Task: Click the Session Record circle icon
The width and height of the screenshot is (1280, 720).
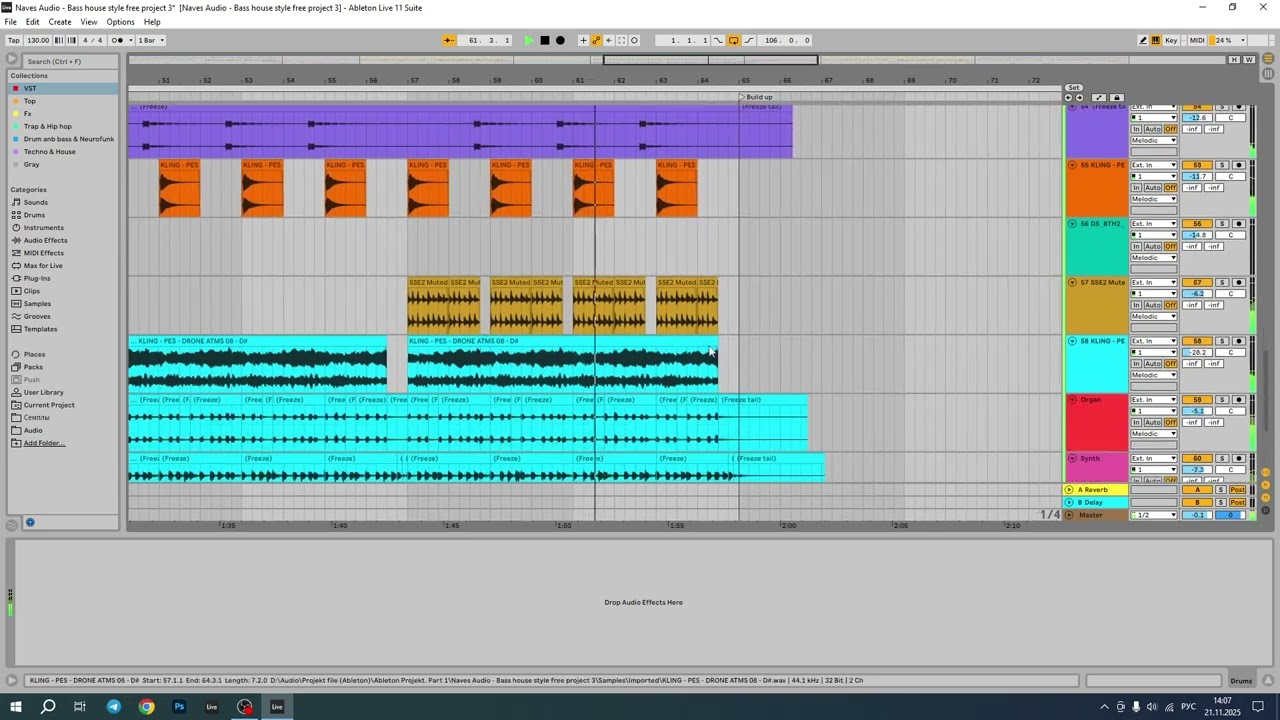Action: click(634, 40)
